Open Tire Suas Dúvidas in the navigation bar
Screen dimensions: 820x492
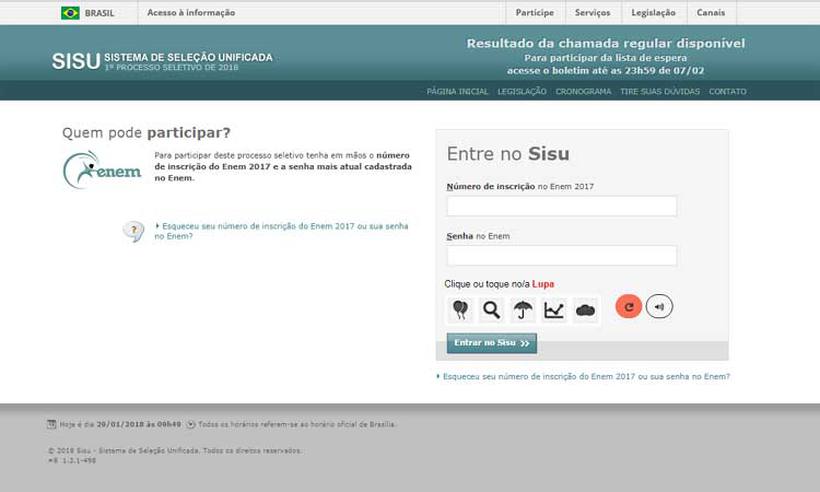[659, 91]
